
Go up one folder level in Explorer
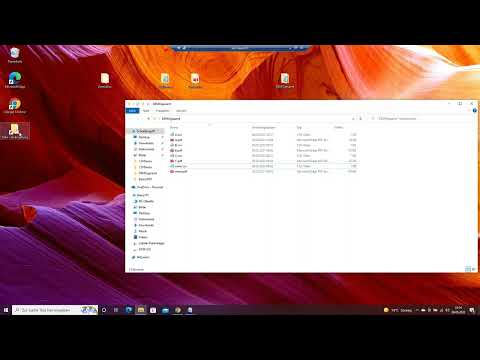click(x=148, y=119)
